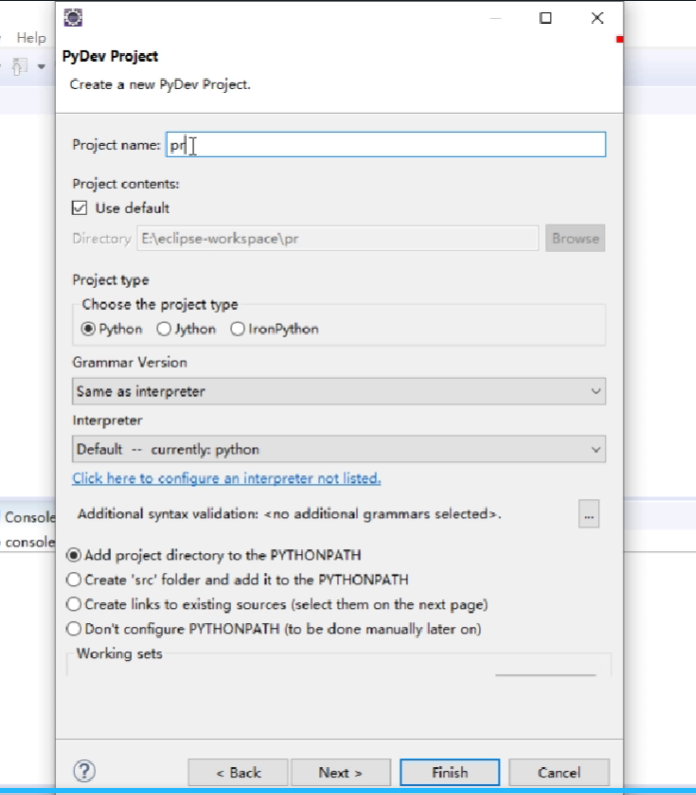Open the help question mark icon
Viewport: 696px width, 795px height.
click(84, 771)
